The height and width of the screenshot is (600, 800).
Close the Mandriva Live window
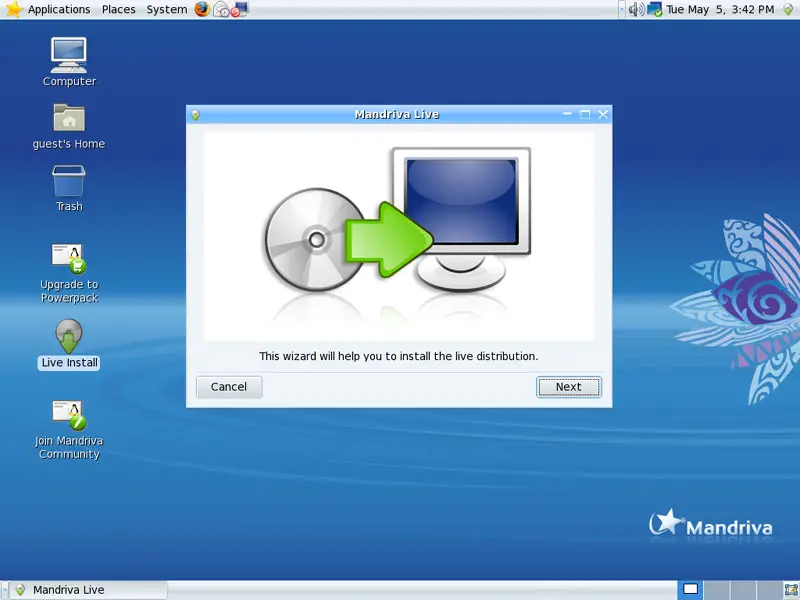(603, 114)
